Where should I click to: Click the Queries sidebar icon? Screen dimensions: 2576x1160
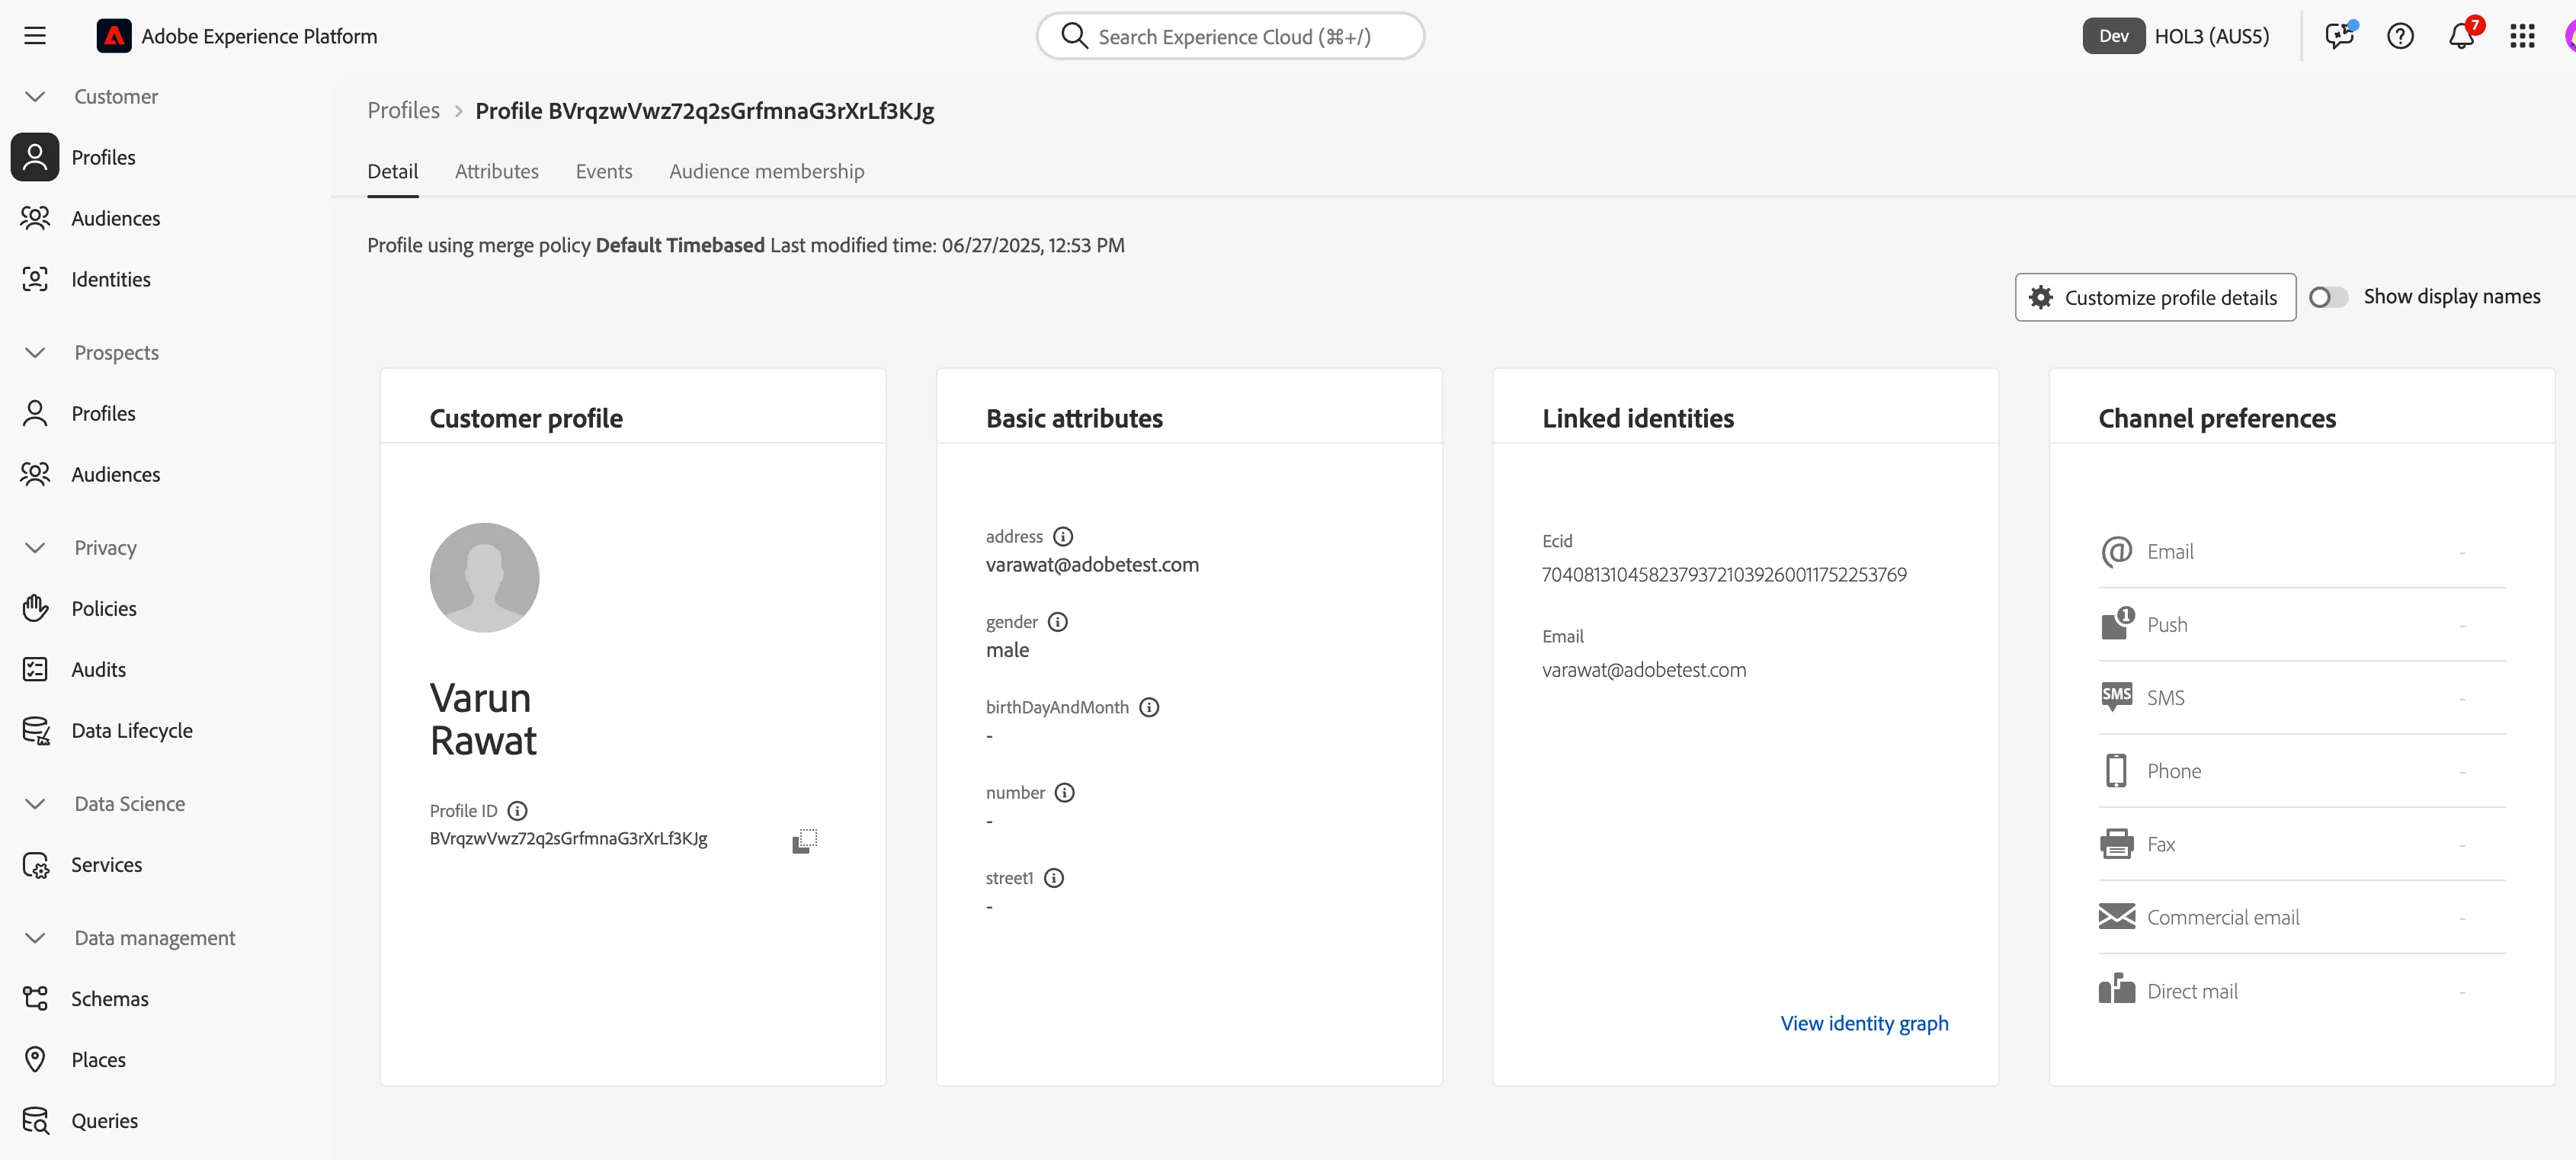click(35, 1120)
